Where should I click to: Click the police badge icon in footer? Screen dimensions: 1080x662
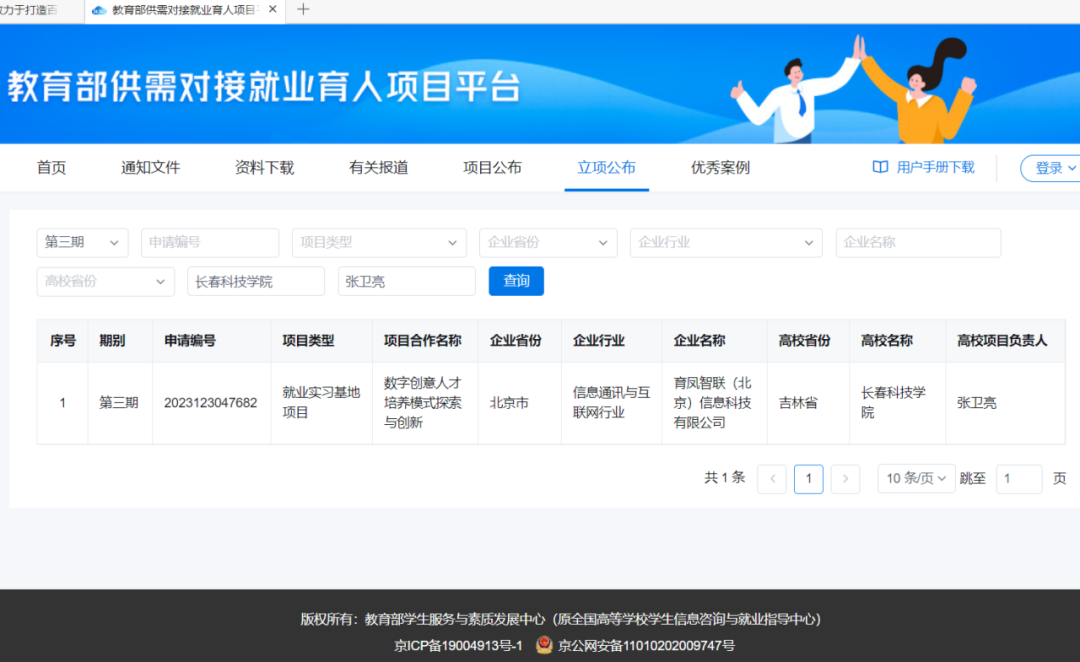point(544,645)
